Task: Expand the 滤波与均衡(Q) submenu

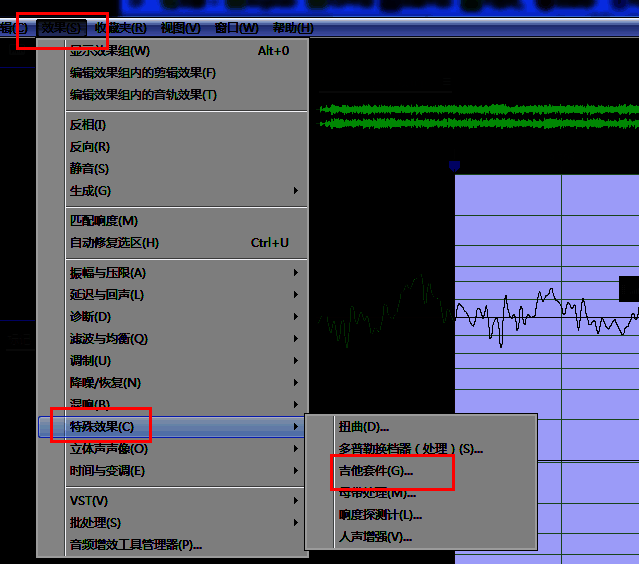Action: point(108,339)
